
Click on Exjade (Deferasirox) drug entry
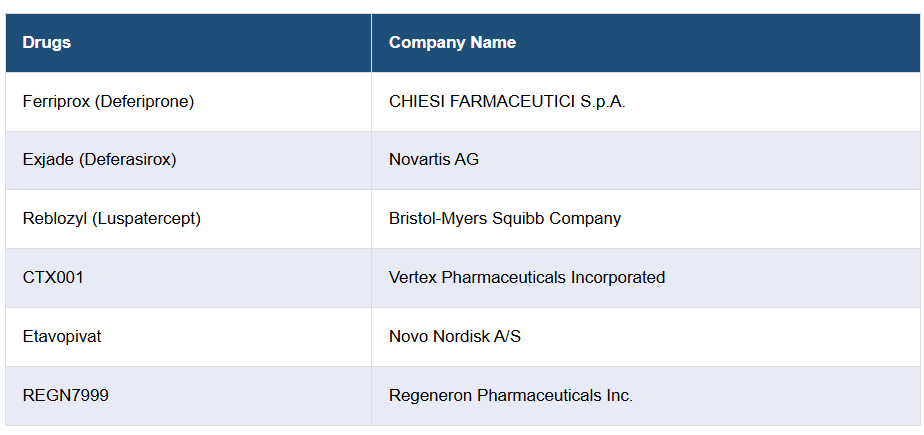click(99, 160)
